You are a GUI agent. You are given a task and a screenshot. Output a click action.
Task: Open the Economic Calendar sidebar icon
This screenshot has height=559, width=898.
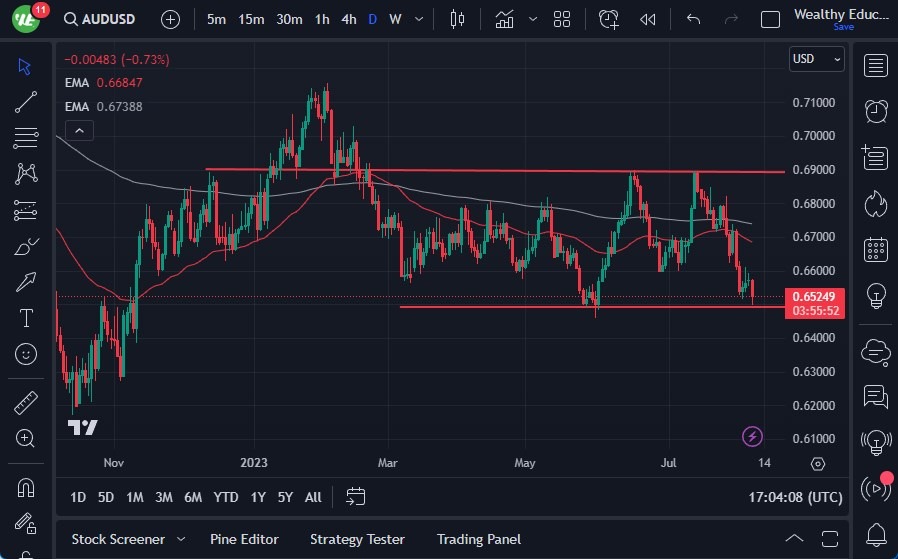pyautogui.click(x=876, y=249)
